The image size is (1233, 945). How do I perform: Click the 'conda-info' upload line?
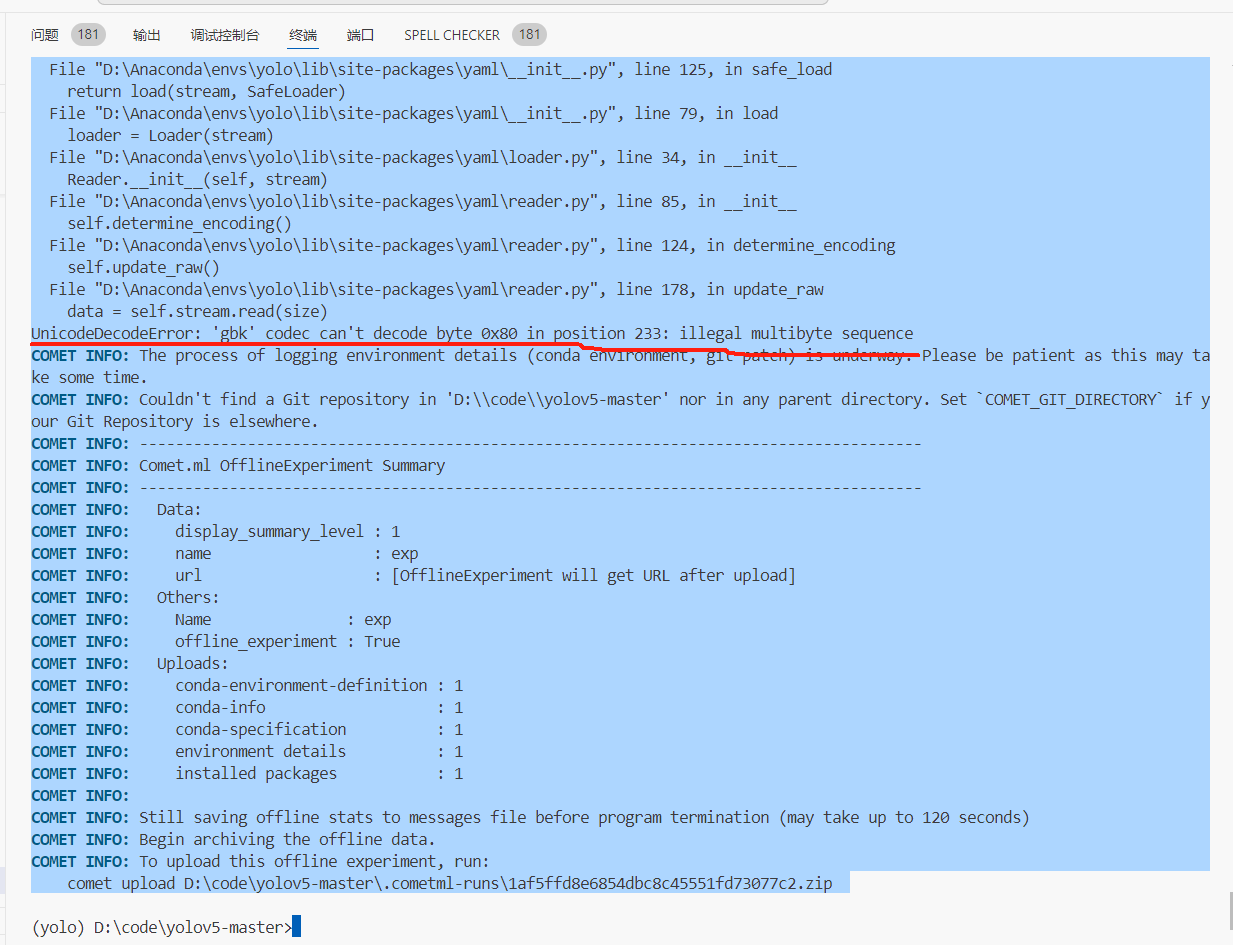coord(319,707)
